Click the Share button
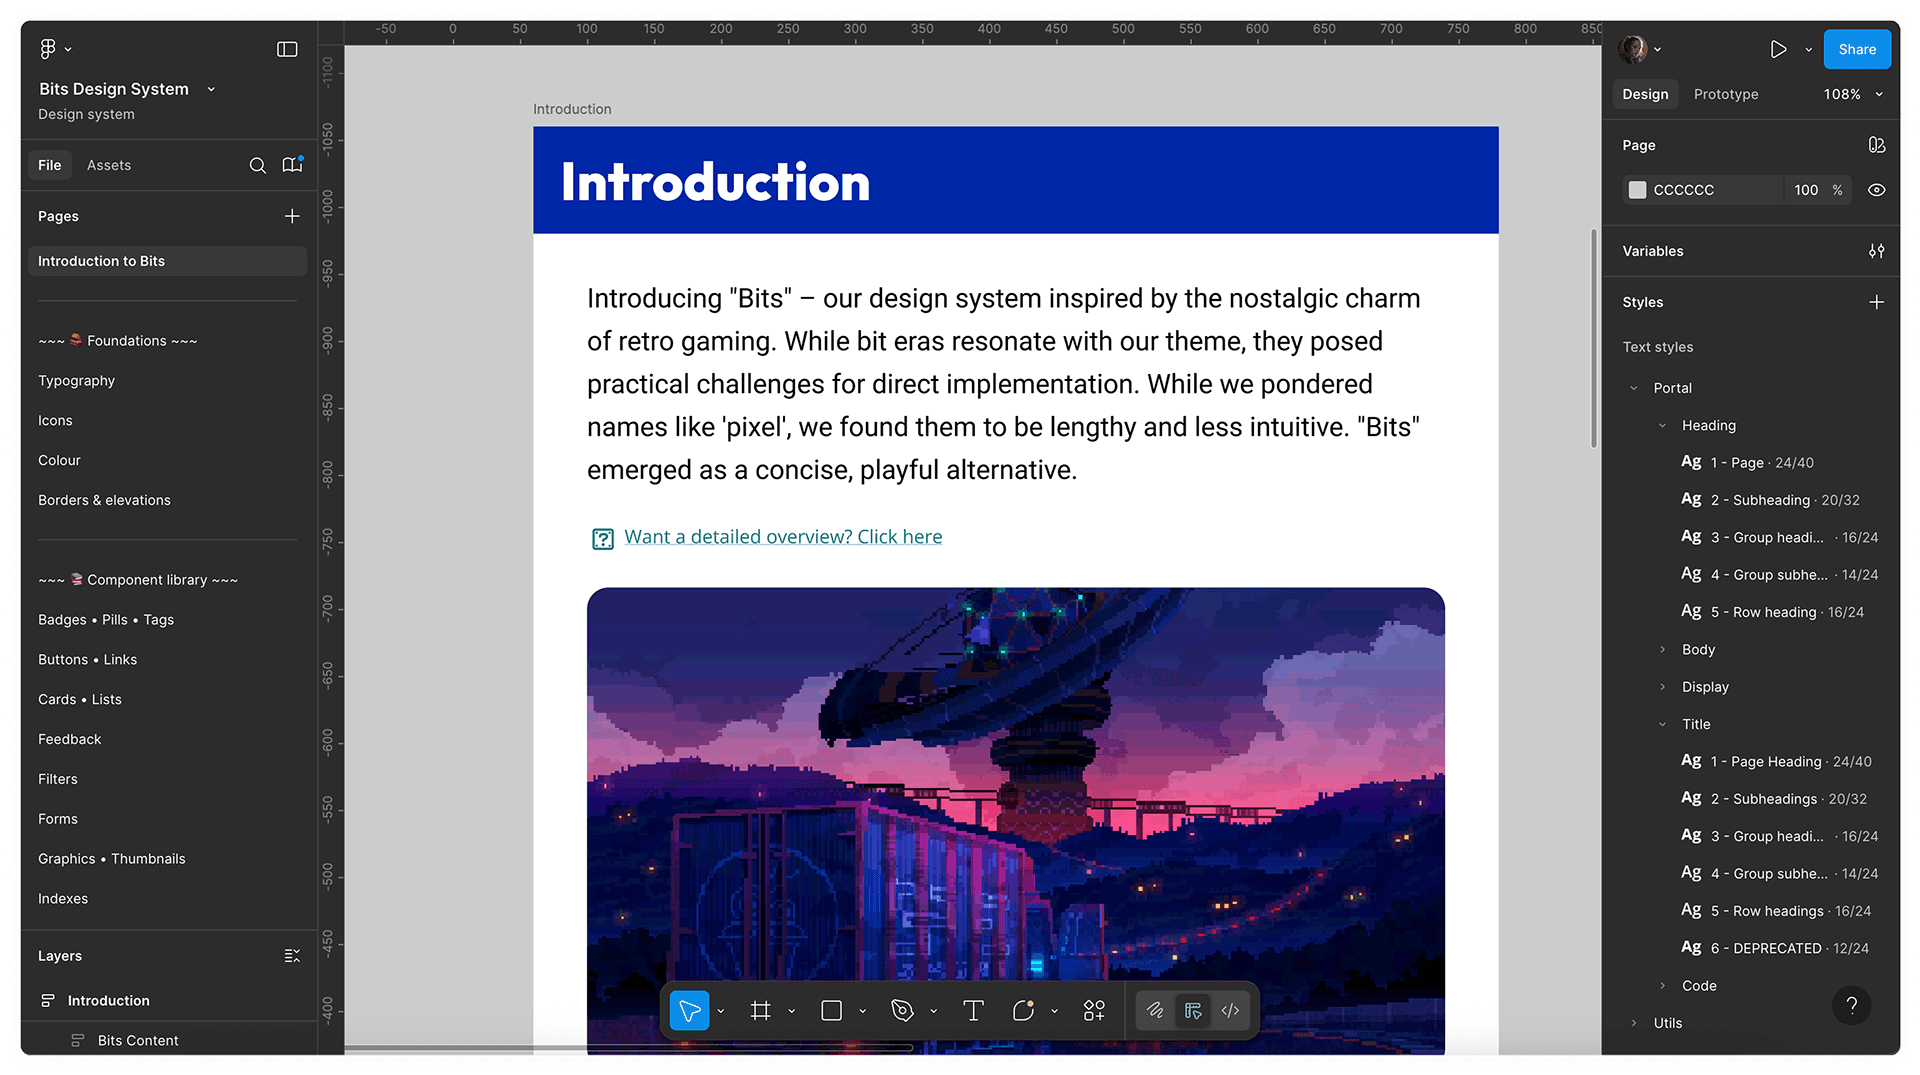 (1857, 49)
